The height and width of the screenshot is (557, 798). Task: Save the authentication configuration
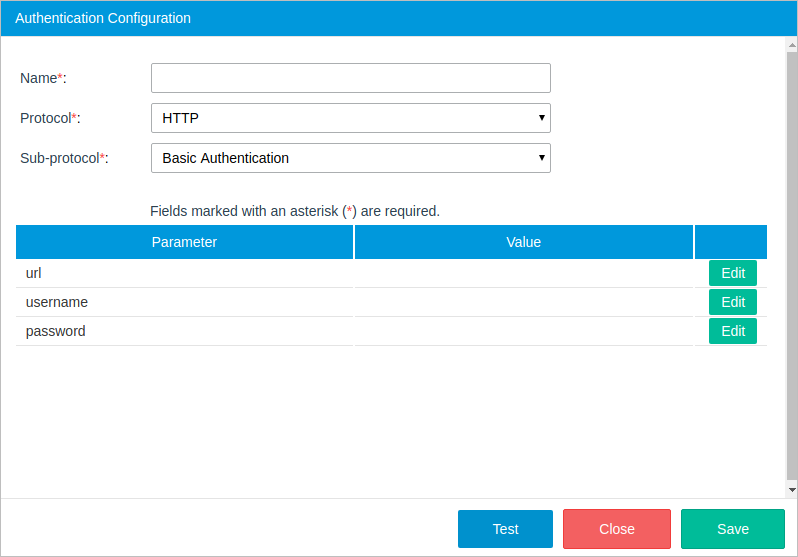coord(732,529)
